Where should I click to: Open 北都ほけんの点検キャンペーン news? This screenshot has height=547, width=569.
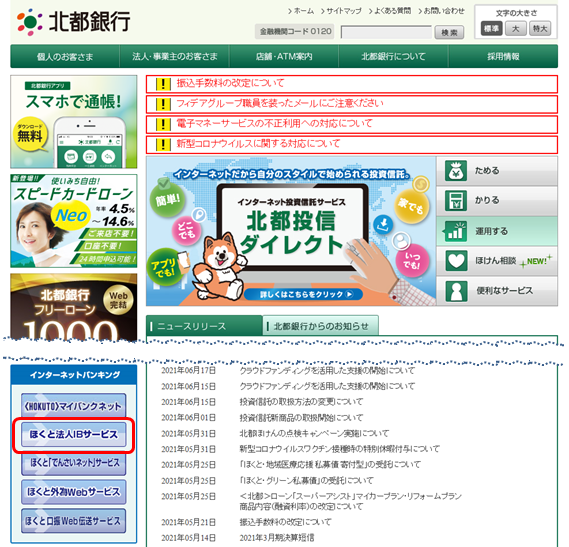coord(314,433)
